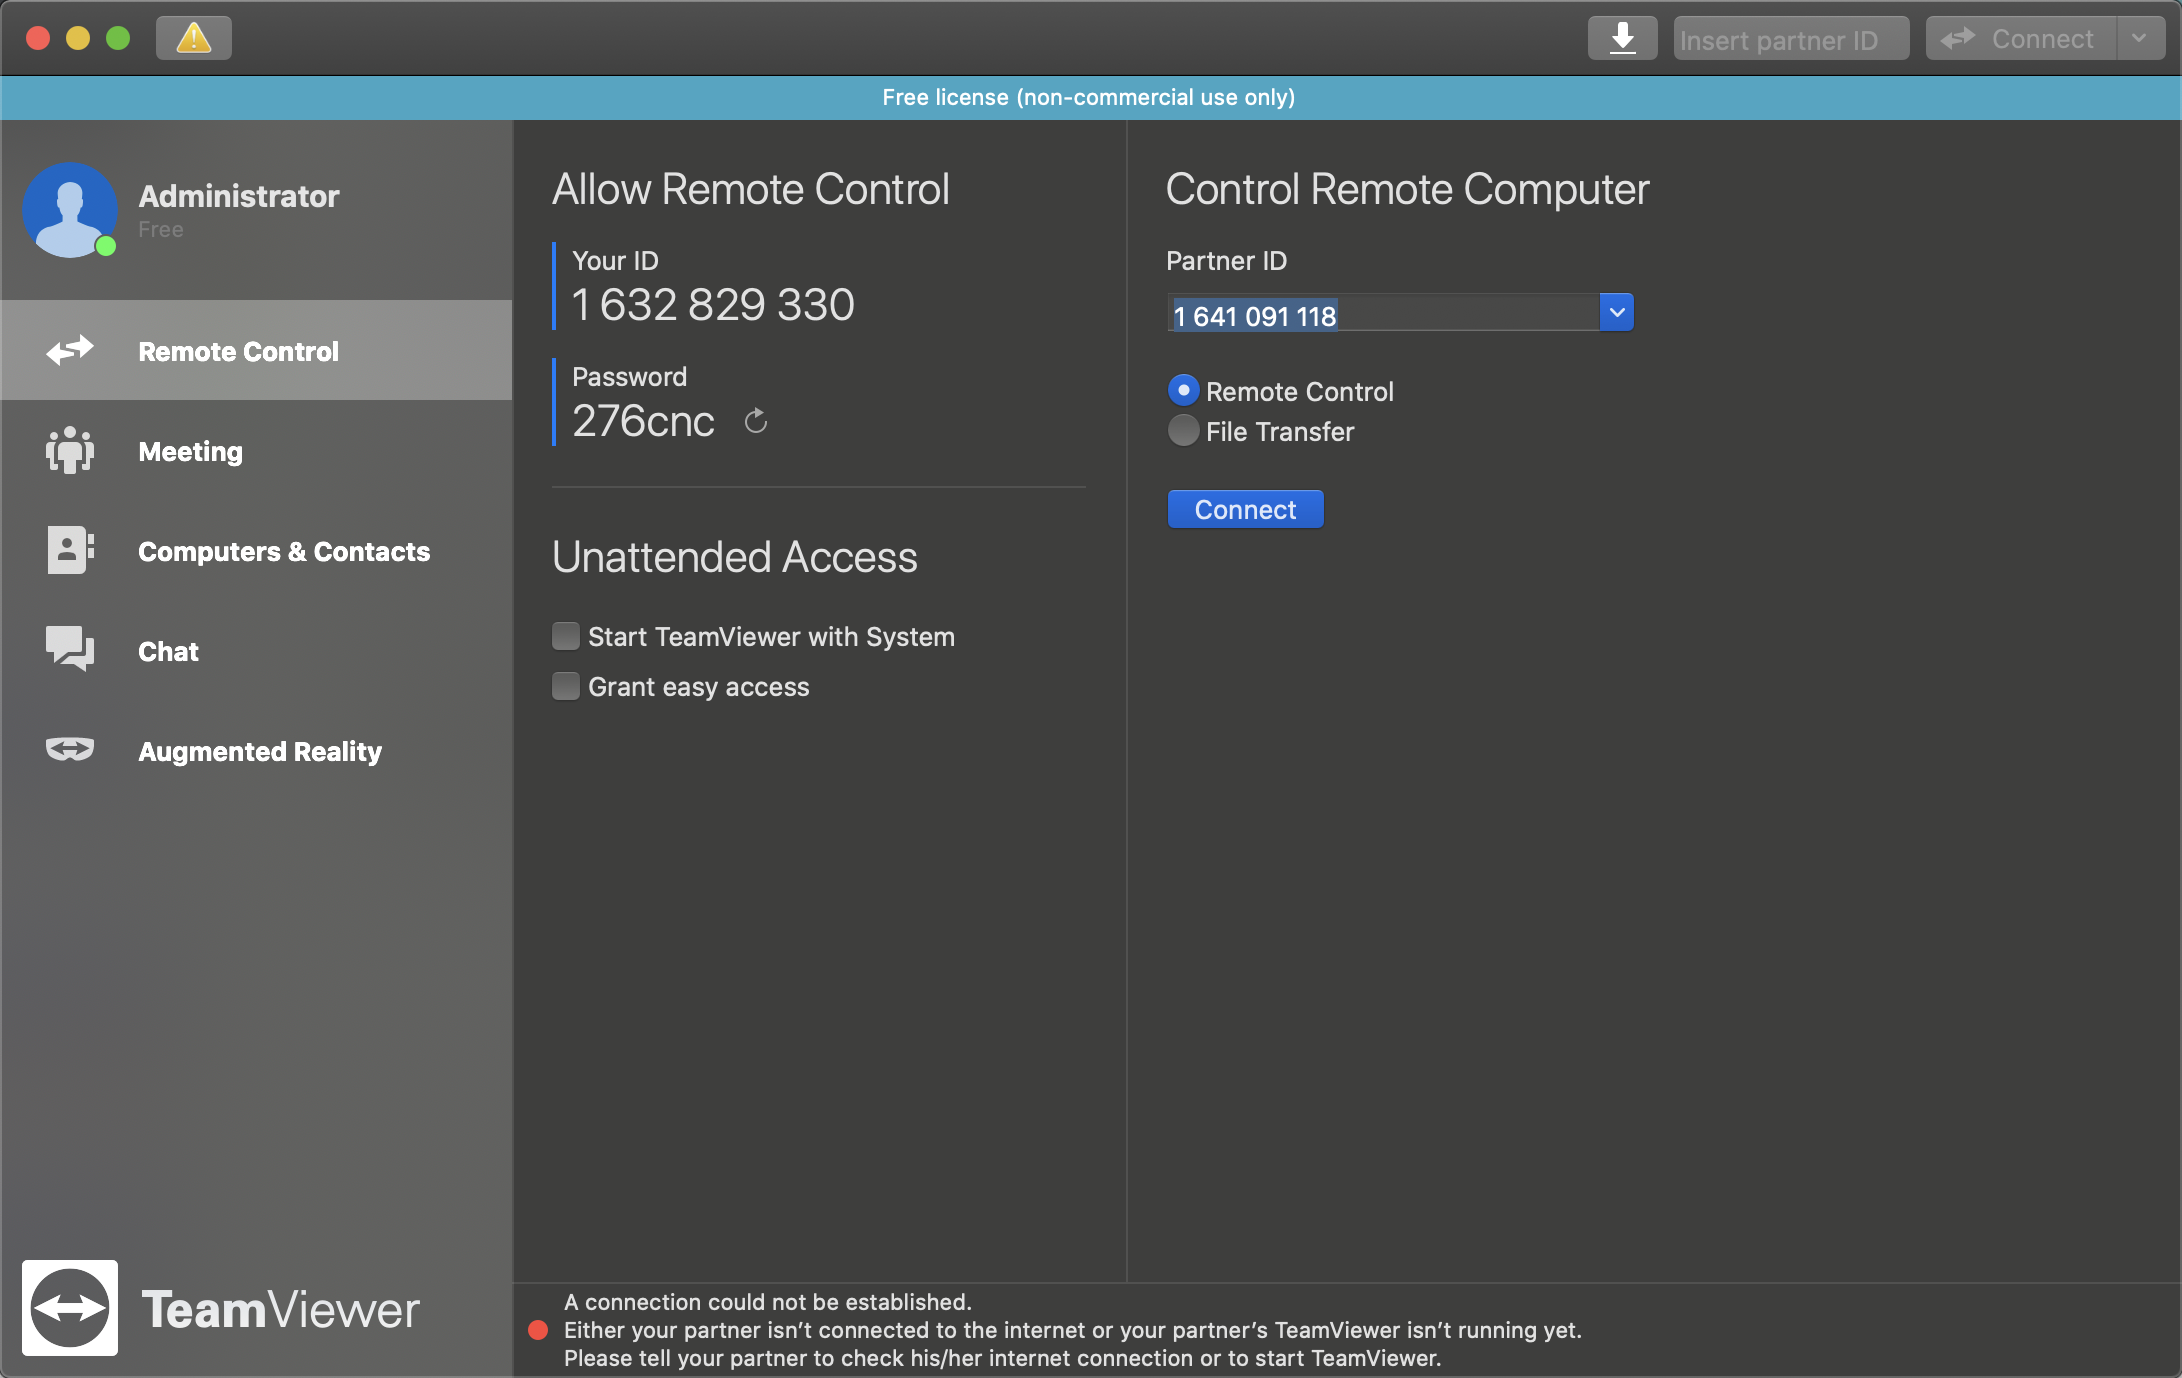
Task: Click the download arrow icon in toolbar
Action: coord(1622,38)
